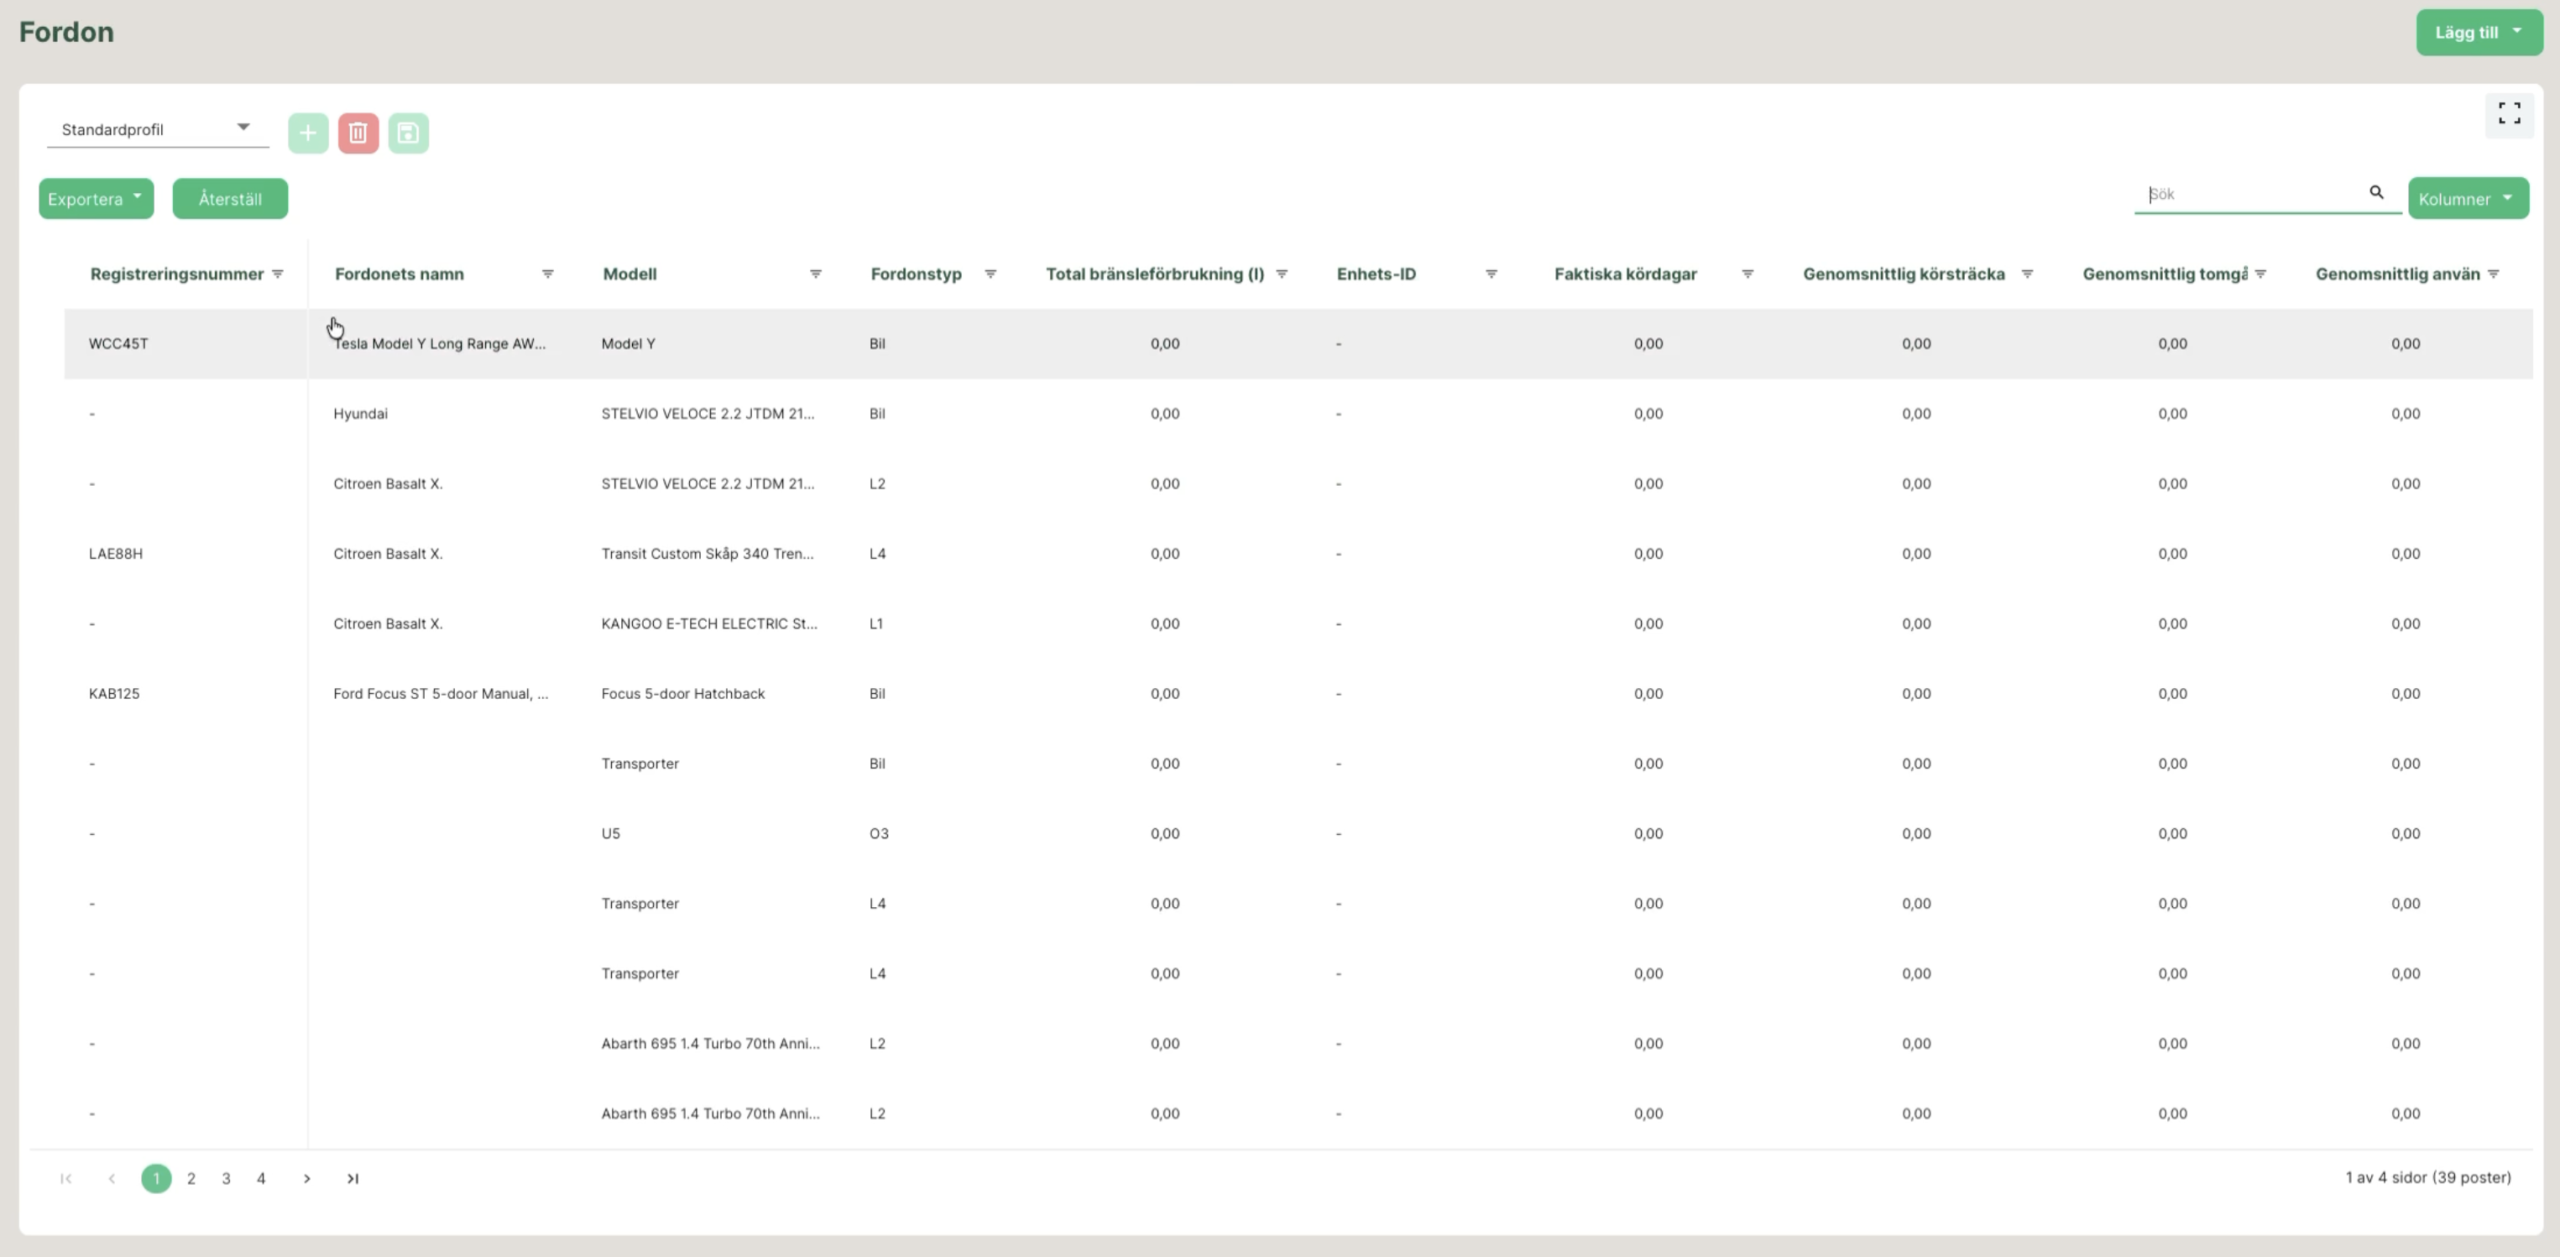Go to page 4
Viewport: 2560px width, 1257px height.
coord(261,1179)
